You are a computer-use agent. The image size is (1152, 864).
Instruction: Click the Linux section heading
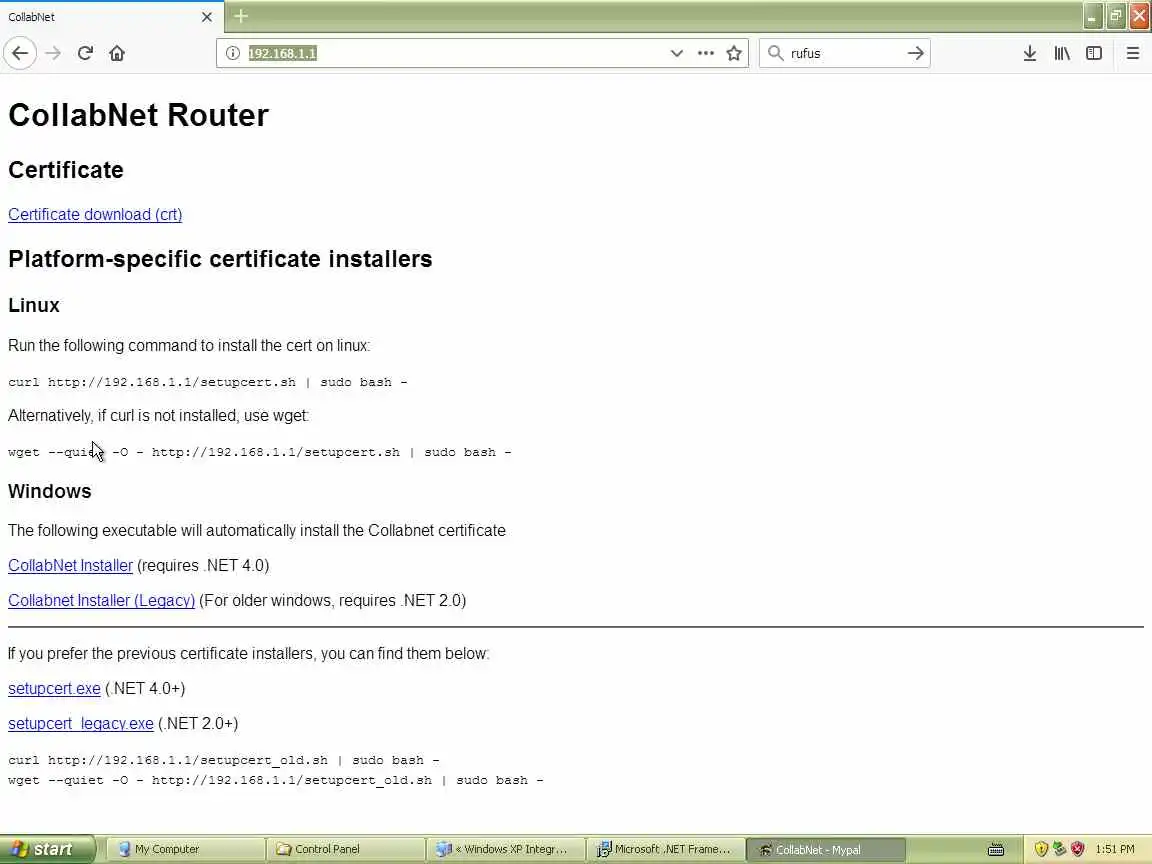[x=34, y=306]
